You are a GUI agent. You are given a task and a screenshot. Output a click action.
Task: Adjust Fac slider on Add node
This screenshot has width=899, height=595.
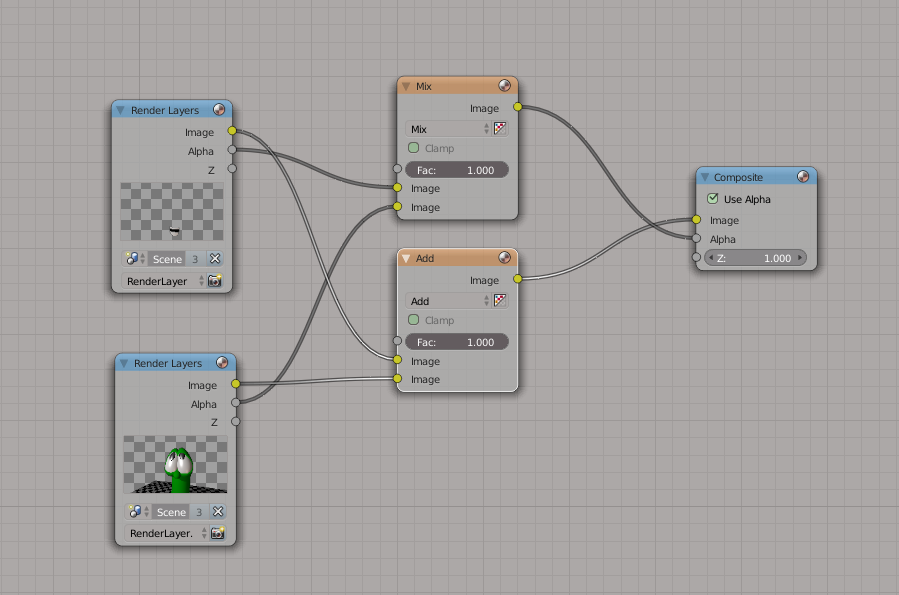[x=457, y=342]
